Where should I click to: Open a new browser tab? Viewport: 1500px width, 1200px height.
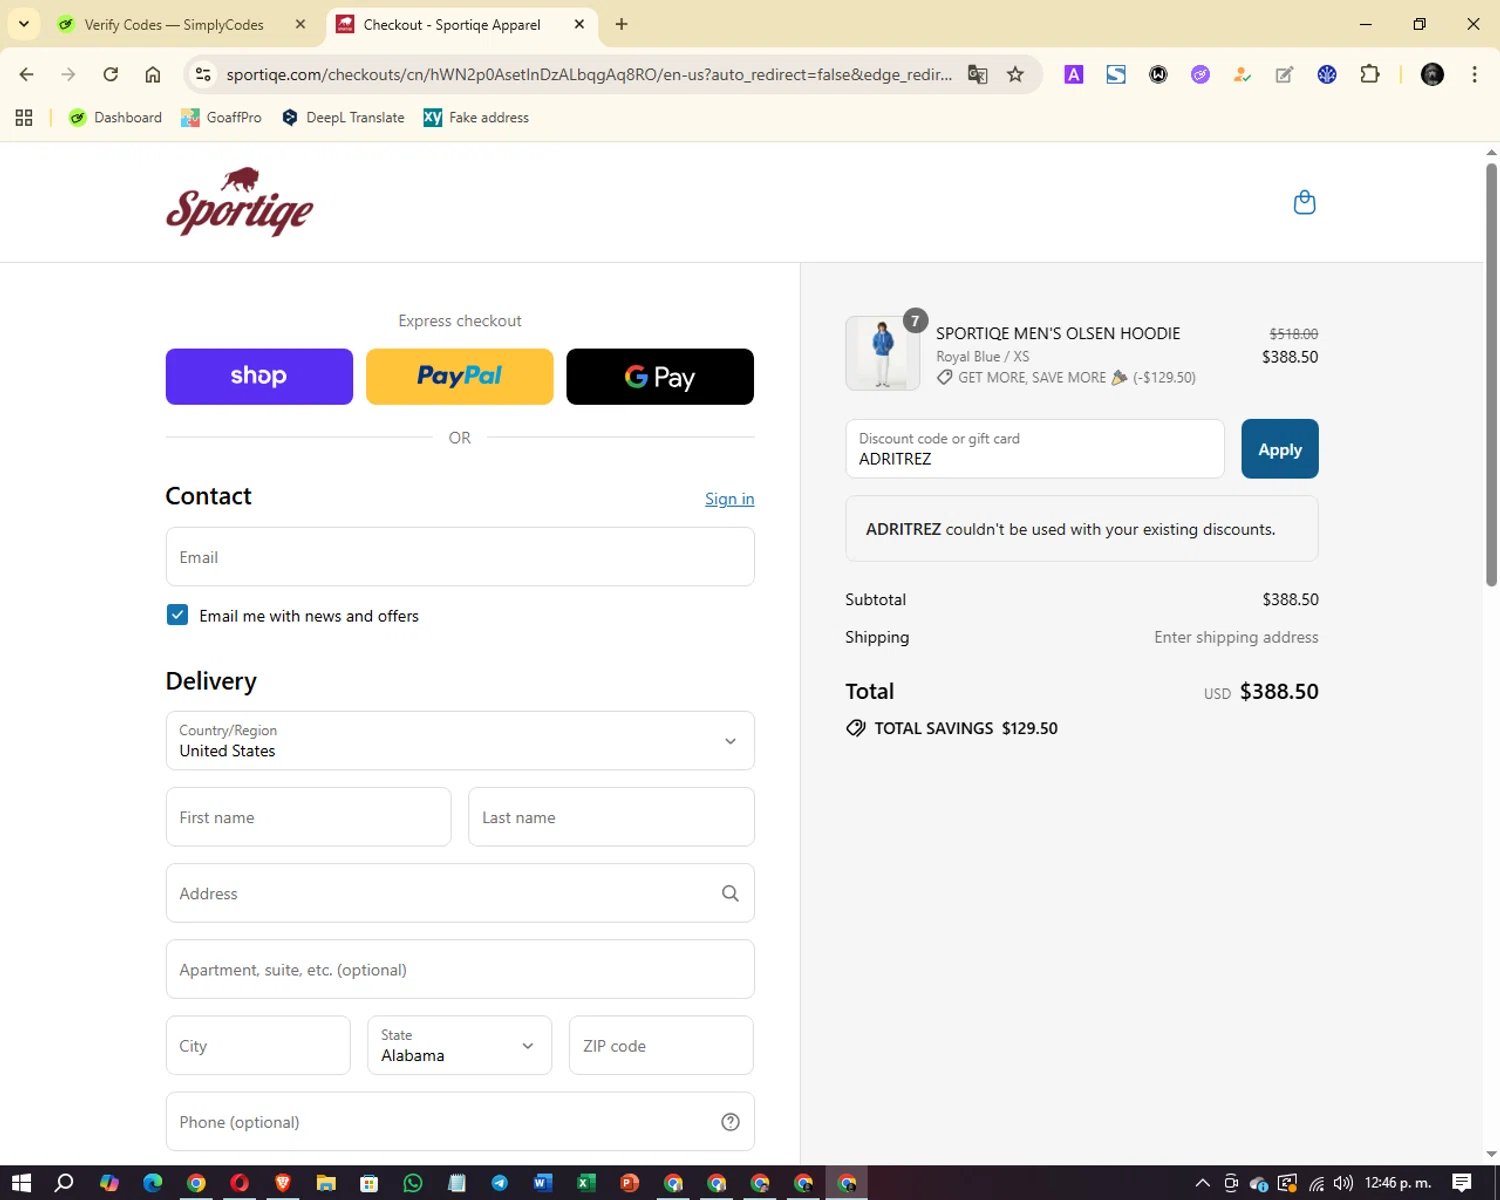[x=621, y=24]
